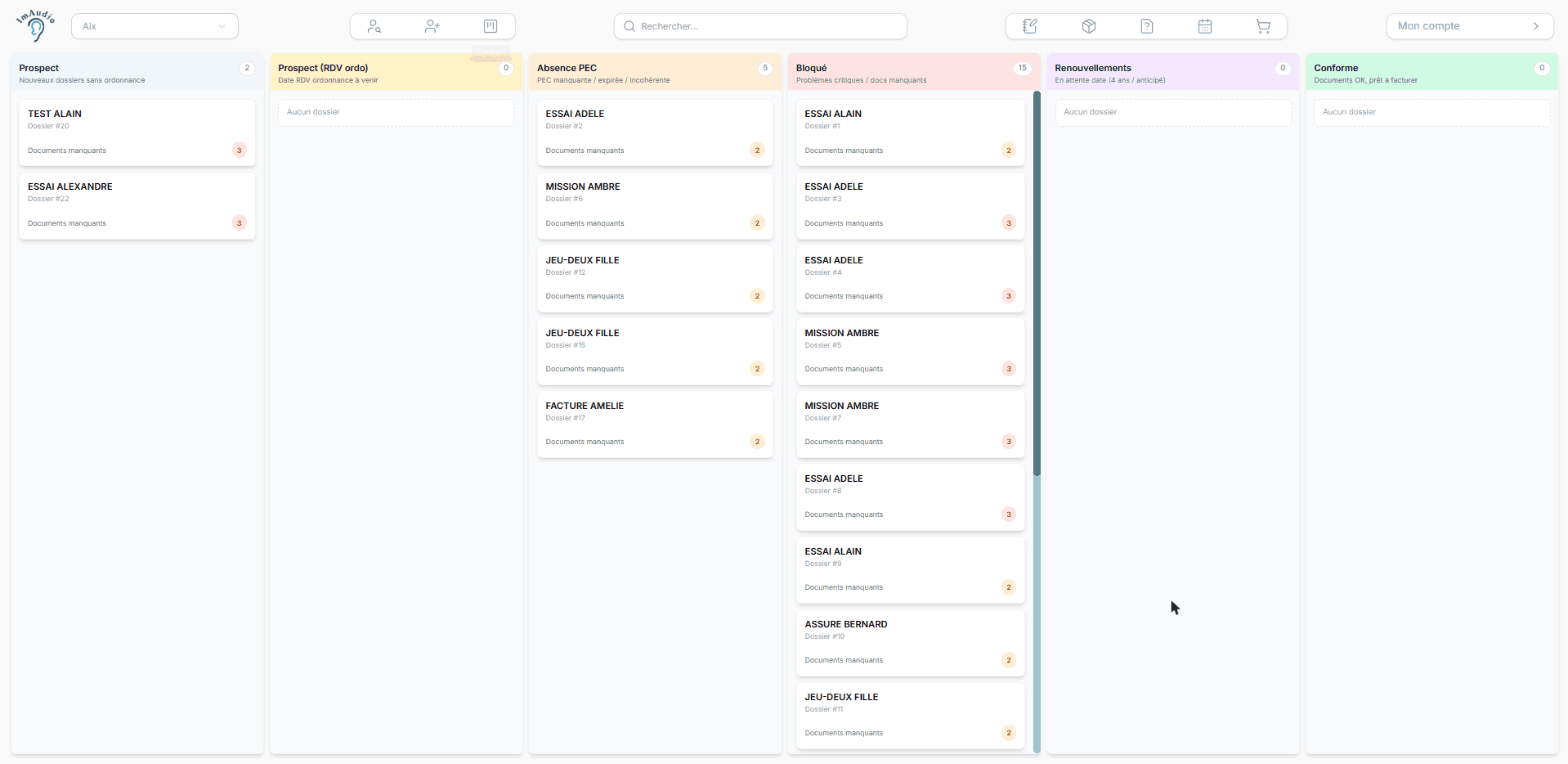The image size is (1568, 764).
Task: Click the ImAudio ear logo
Action: coord(36,25)
